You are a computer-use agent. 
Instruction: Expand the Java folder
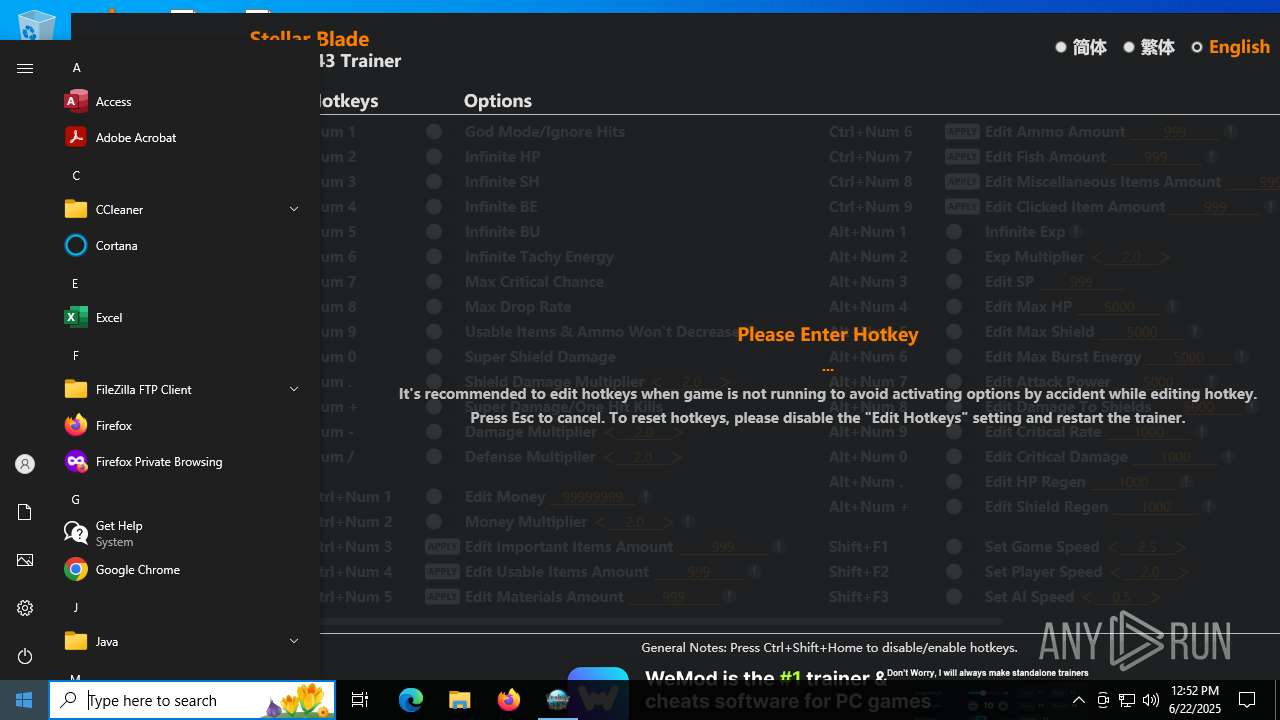pyautogui.click(x=294, y=641)
